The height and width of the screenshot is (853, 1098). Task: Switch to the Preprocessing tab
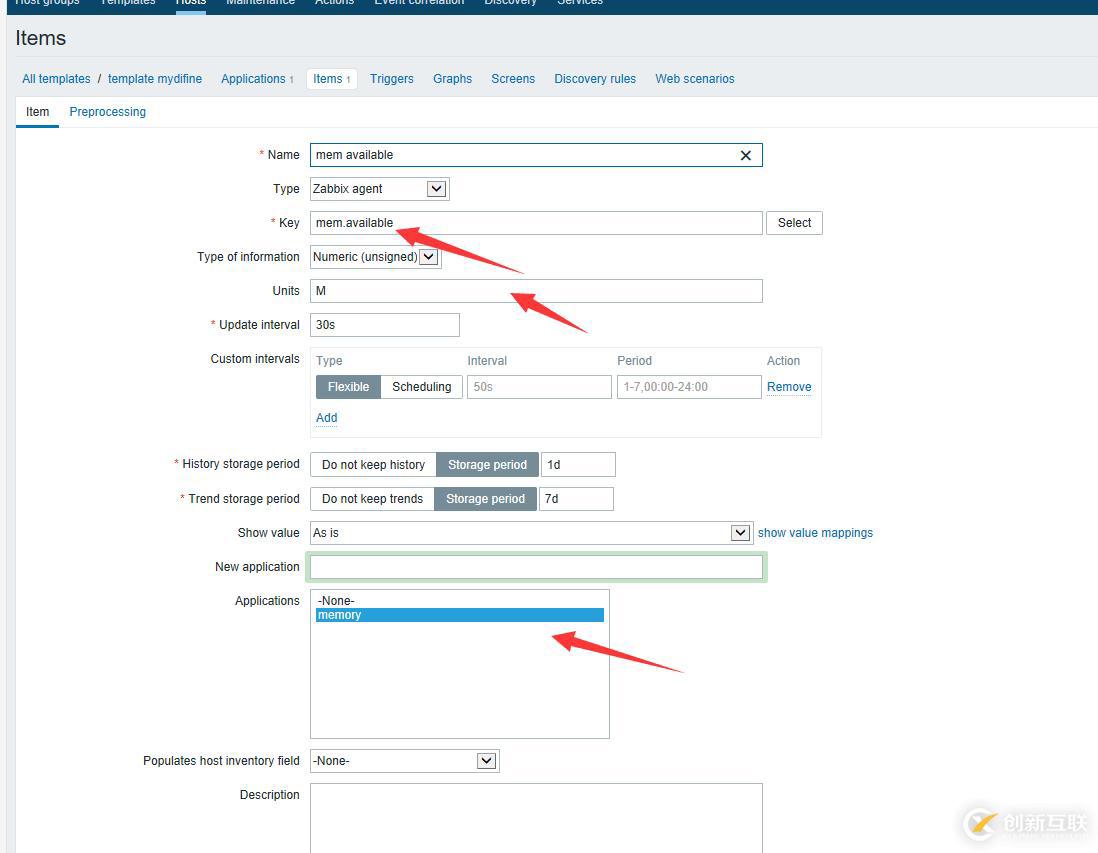tap(107, 112)
